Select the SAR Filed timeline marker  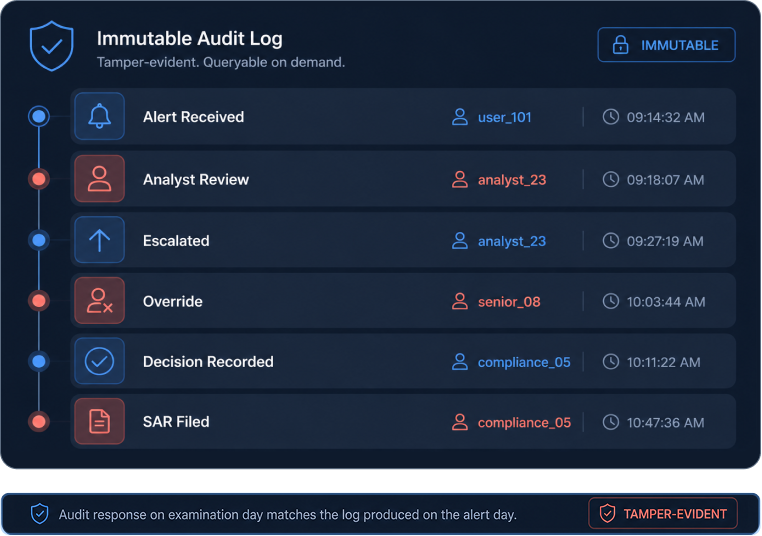click(x=39, y=421)
